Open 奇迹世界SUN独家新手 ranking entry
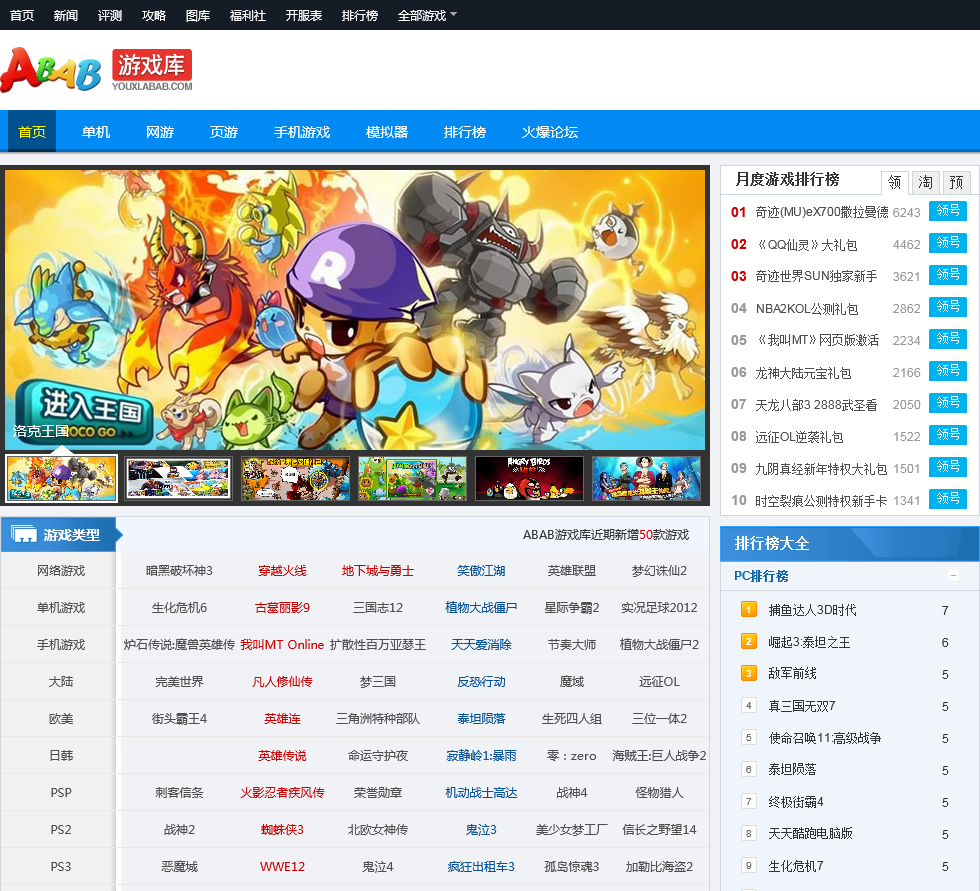The height and width of the screenshot is (891, 980). click(816, 276)
